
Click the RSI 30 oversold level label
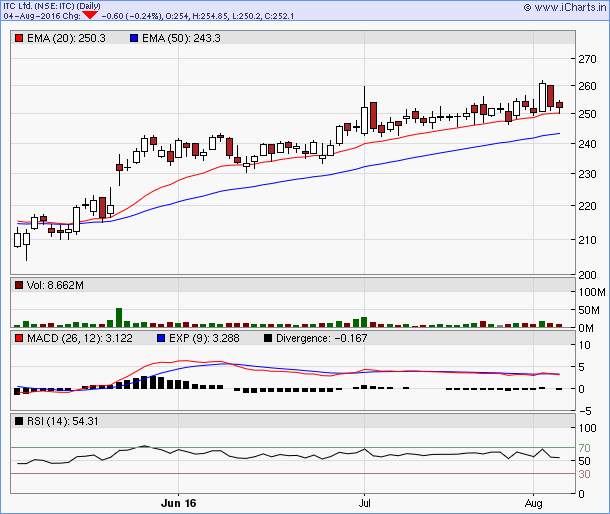(584, 474)
